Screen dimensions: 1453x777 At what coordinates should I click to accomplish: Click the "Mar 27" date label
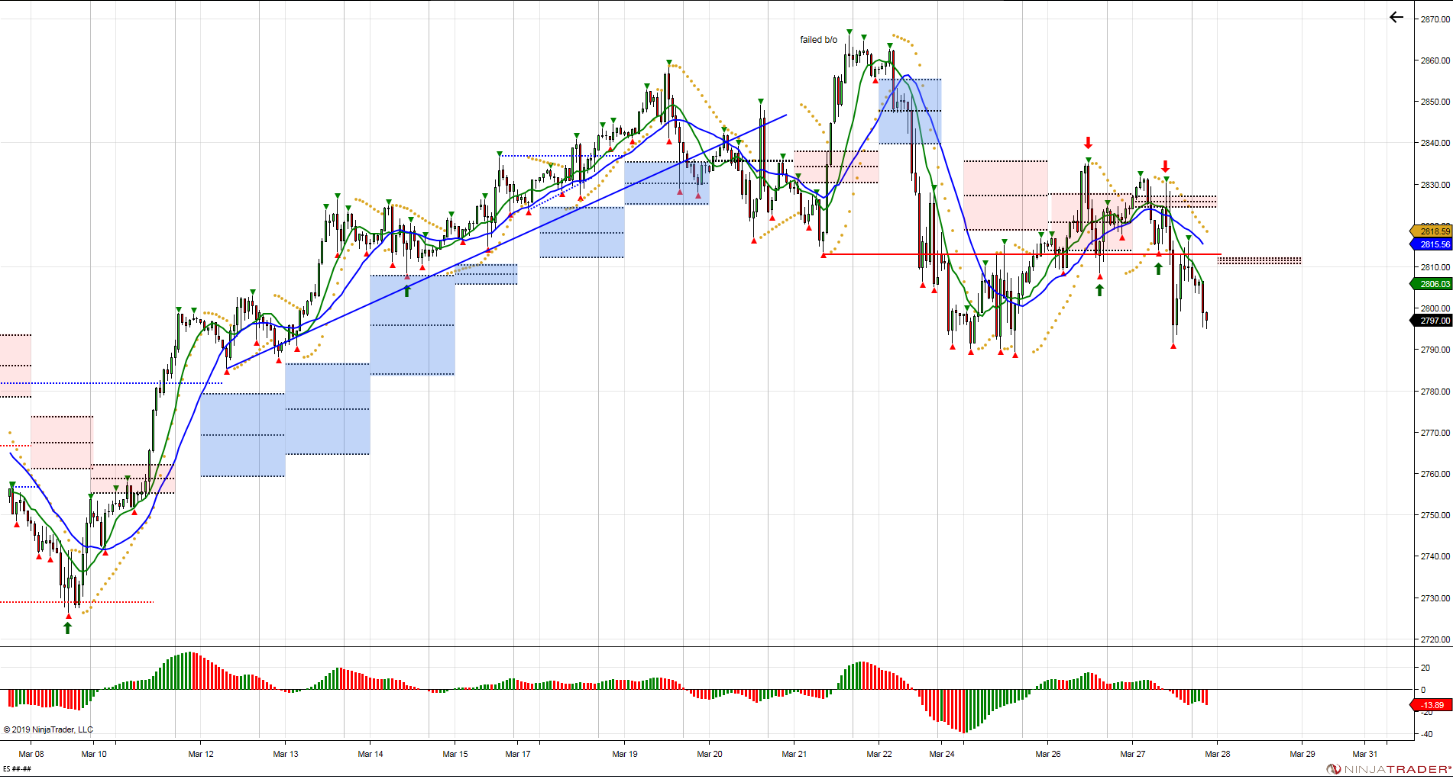point(1133,754)
